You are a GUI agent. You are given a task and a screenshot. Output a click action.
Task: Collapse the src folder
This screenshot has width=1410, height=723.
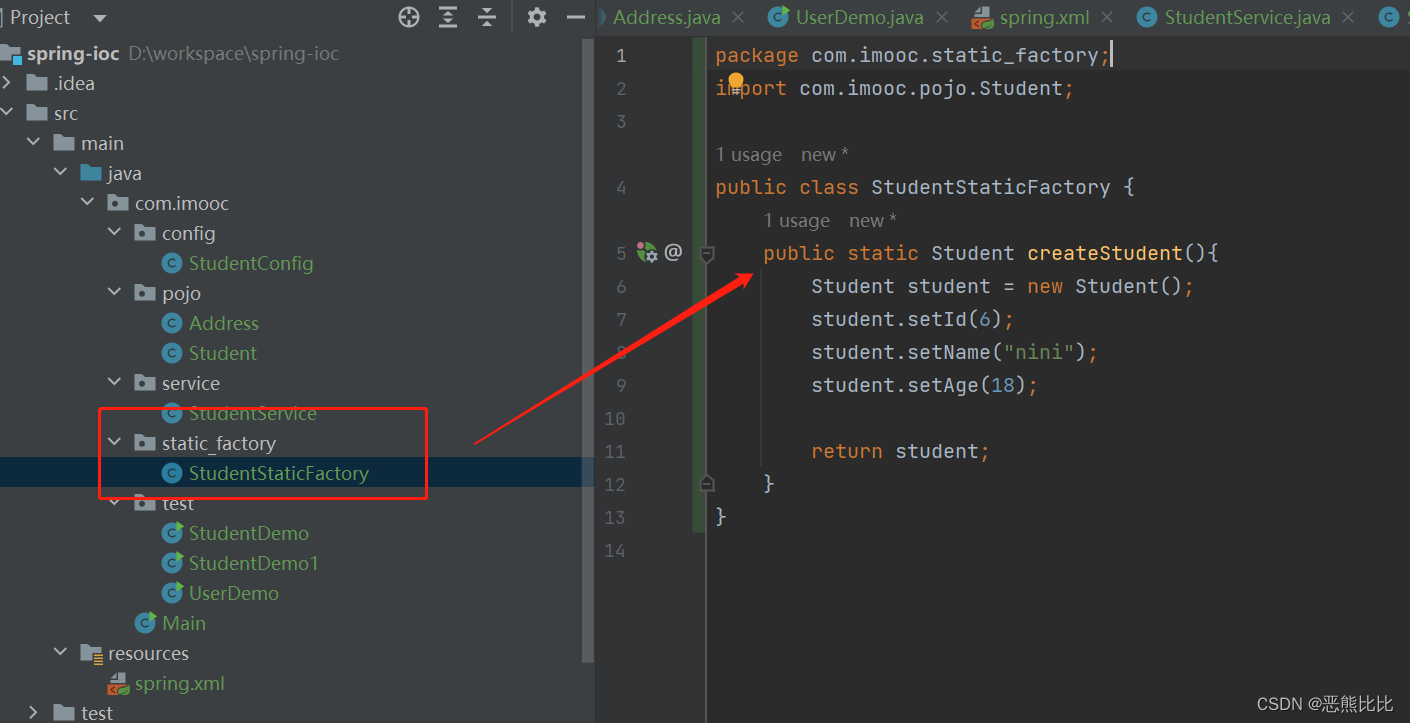[x=8, y=113]
